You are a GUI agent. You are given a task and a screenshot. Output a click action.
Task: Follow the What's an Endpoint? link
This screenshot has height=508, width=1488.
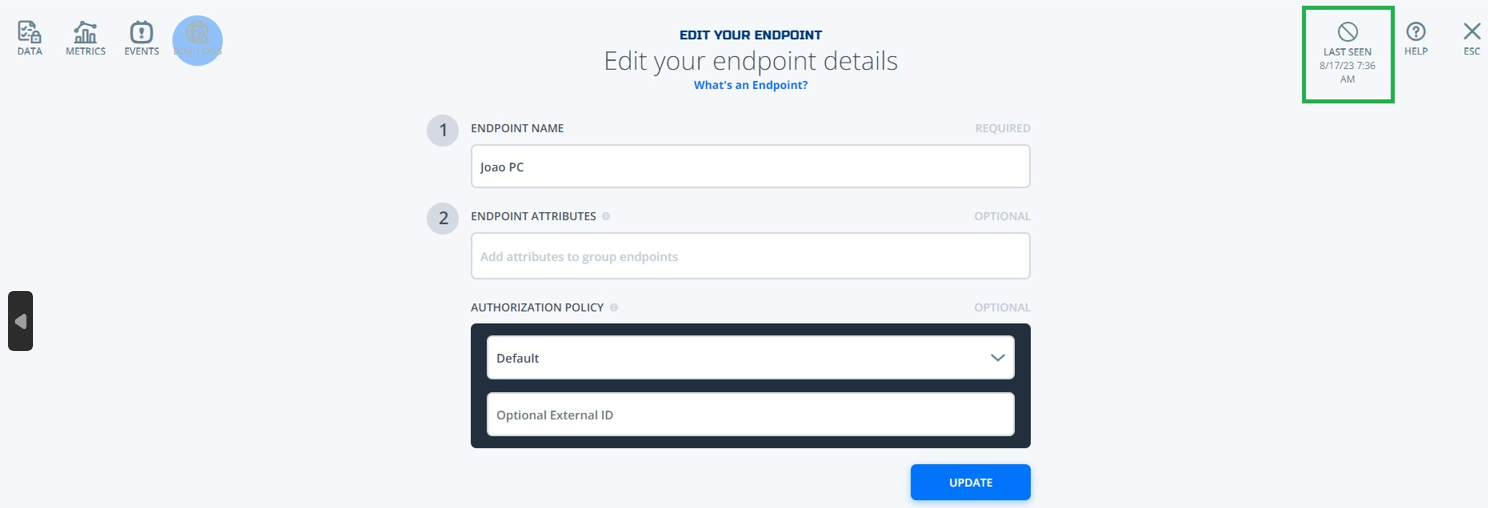click(x=751, y=85)
